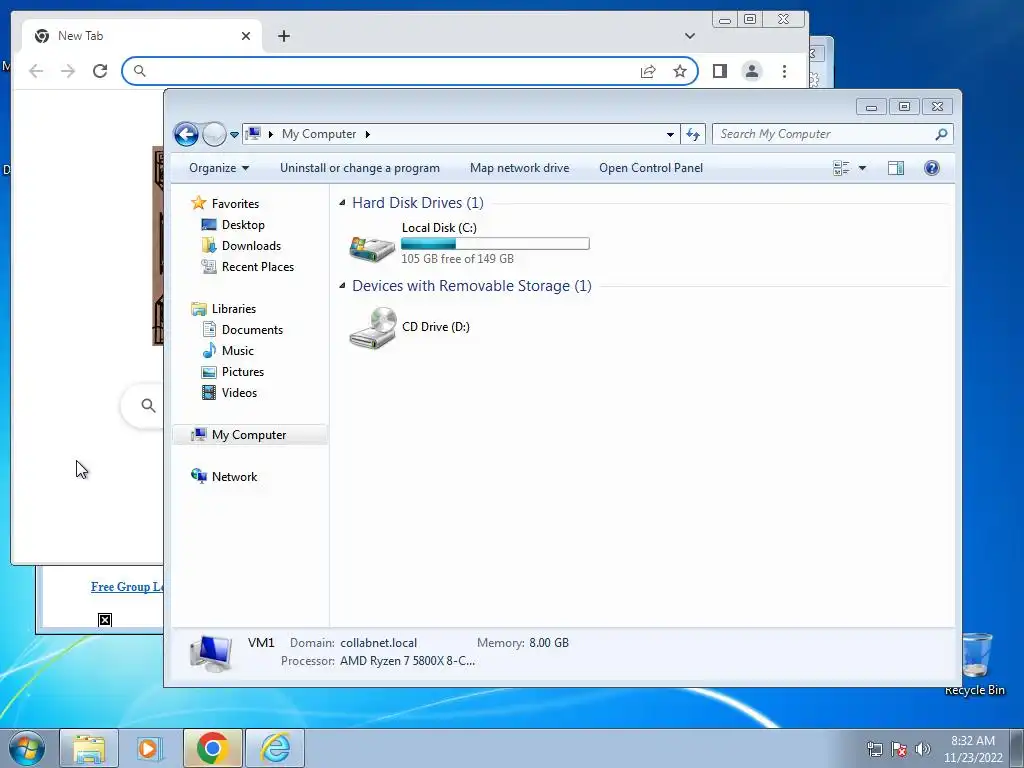Open recent pages dropdown beside Forward arrow
1024x768 pixels.
(x=234, y=135)
